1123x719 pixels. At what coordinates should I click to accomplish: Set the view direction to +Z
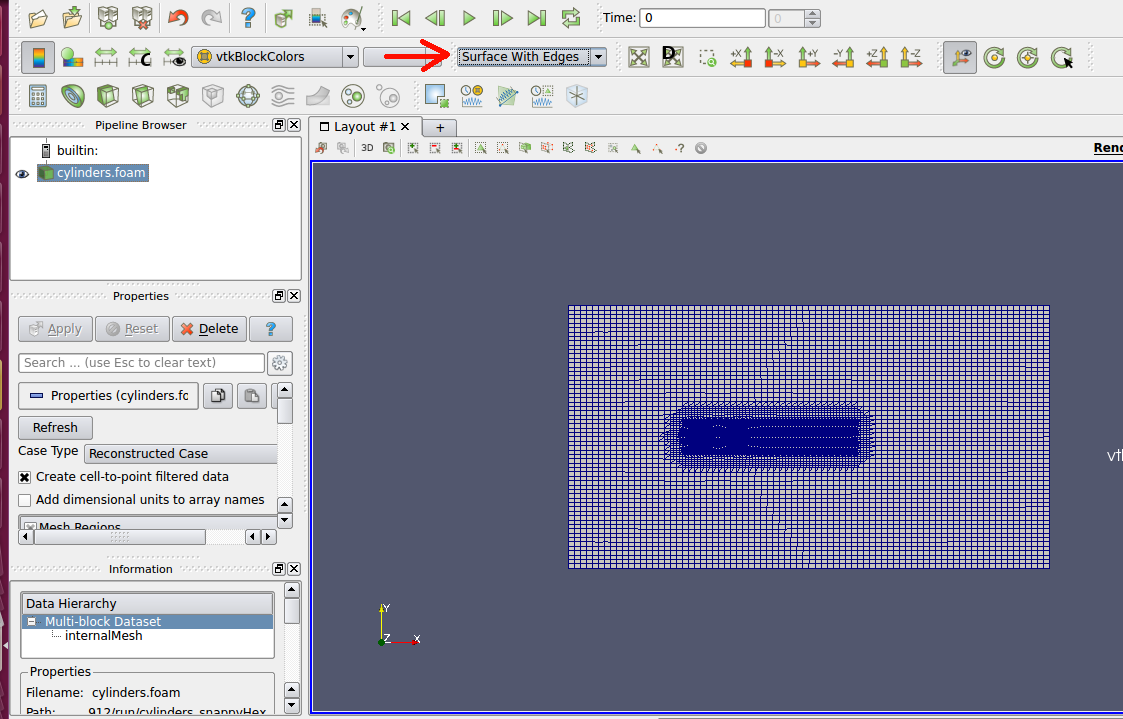pos(877,57)
